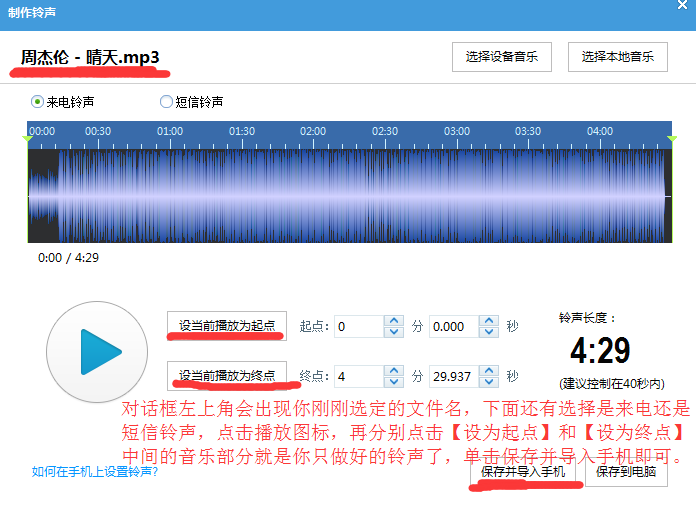The image size is (696, 507).
Task: Click the 起点 seconds field showing 0.000
Action: (454, 327)
